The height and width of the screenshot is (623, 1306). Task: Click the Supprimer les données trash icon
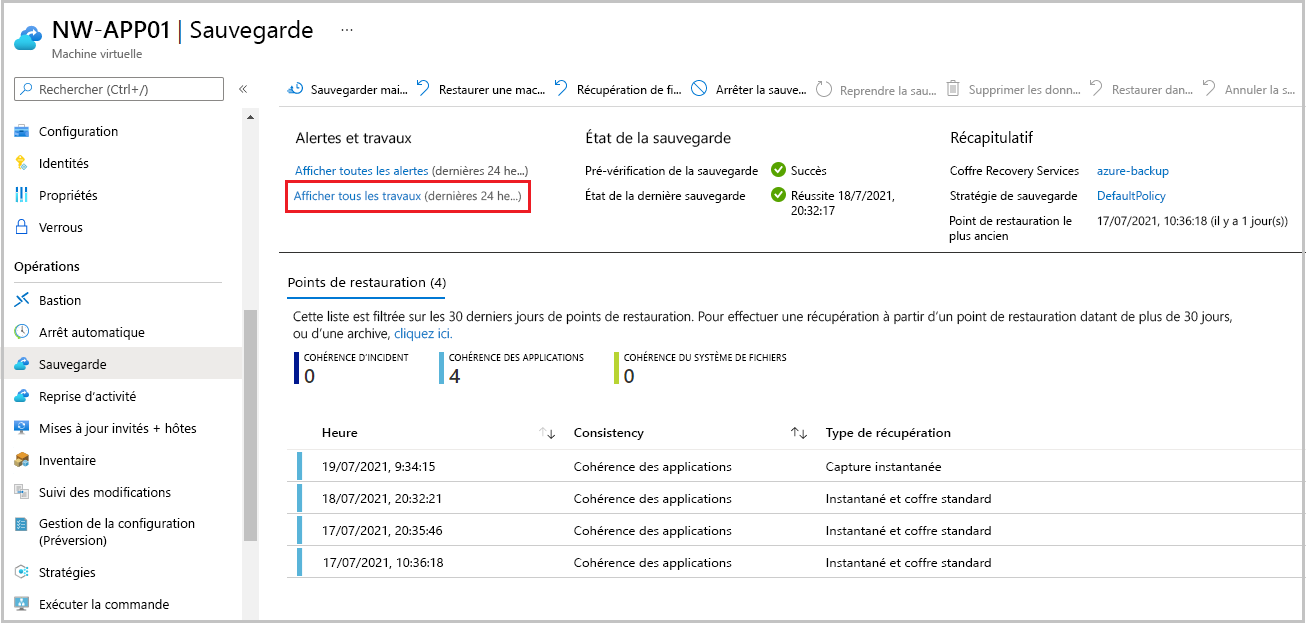[953, 89]
